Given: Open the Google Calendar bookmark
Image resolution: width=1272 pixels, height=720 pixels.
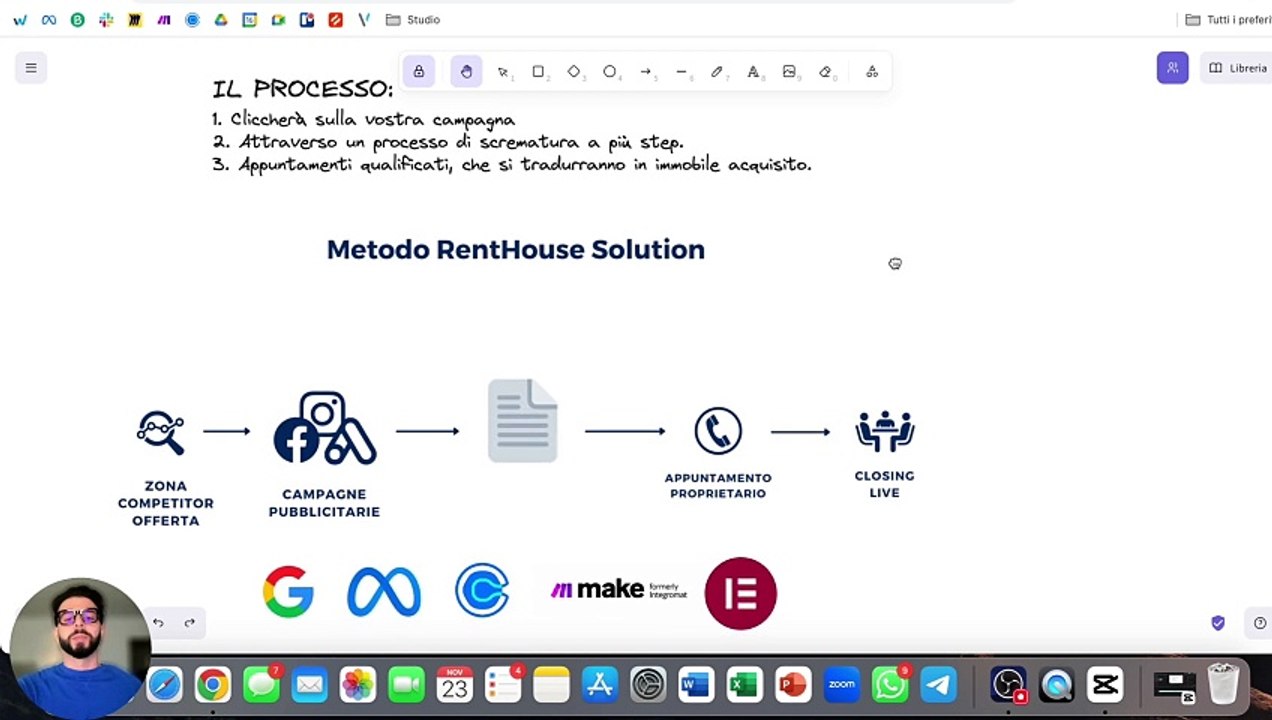Looking at the screenshot, I should click(250, 20).
